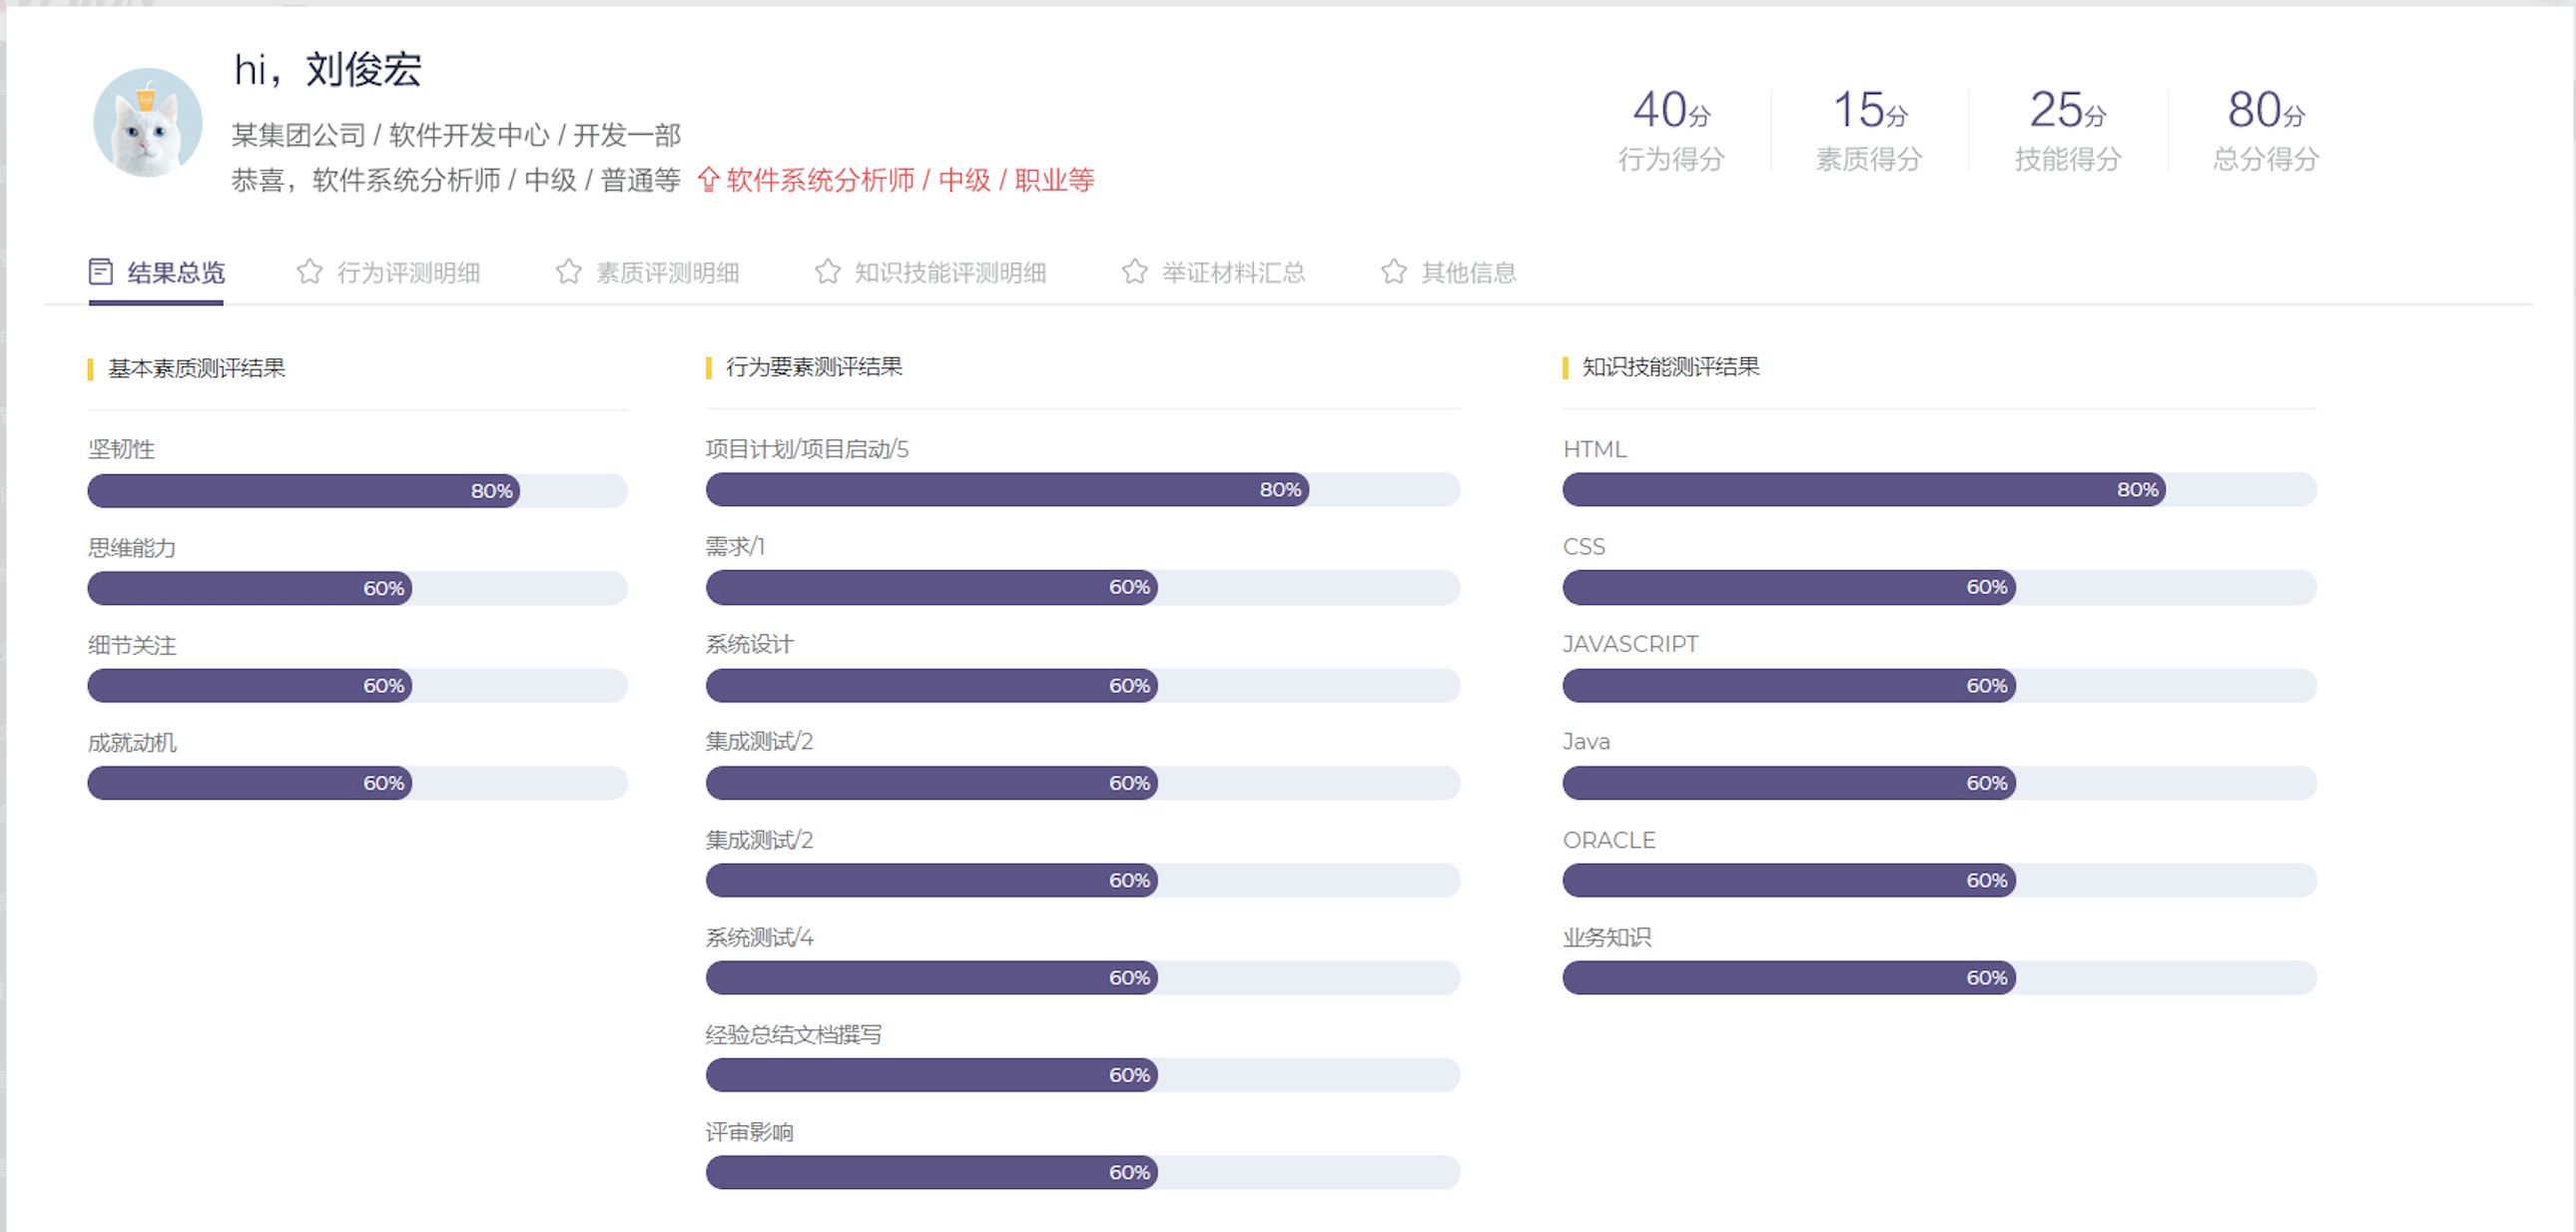The height and width of the screenshot is (1232, 2576).
Task: Click red 软件系统分析师 / 中级 / 职业等 link
Action: pyautogui.click(x=910, y=180)
